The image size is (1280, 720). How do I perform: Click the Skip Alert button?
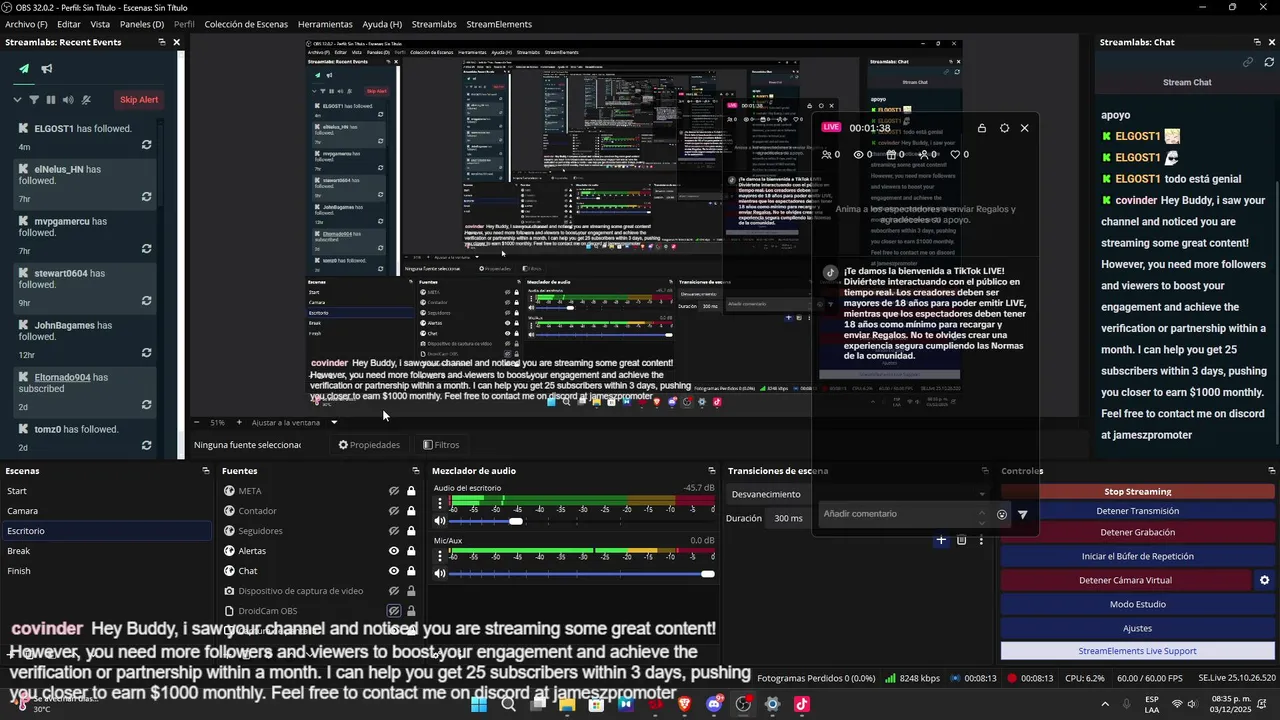tap(139, 100)
